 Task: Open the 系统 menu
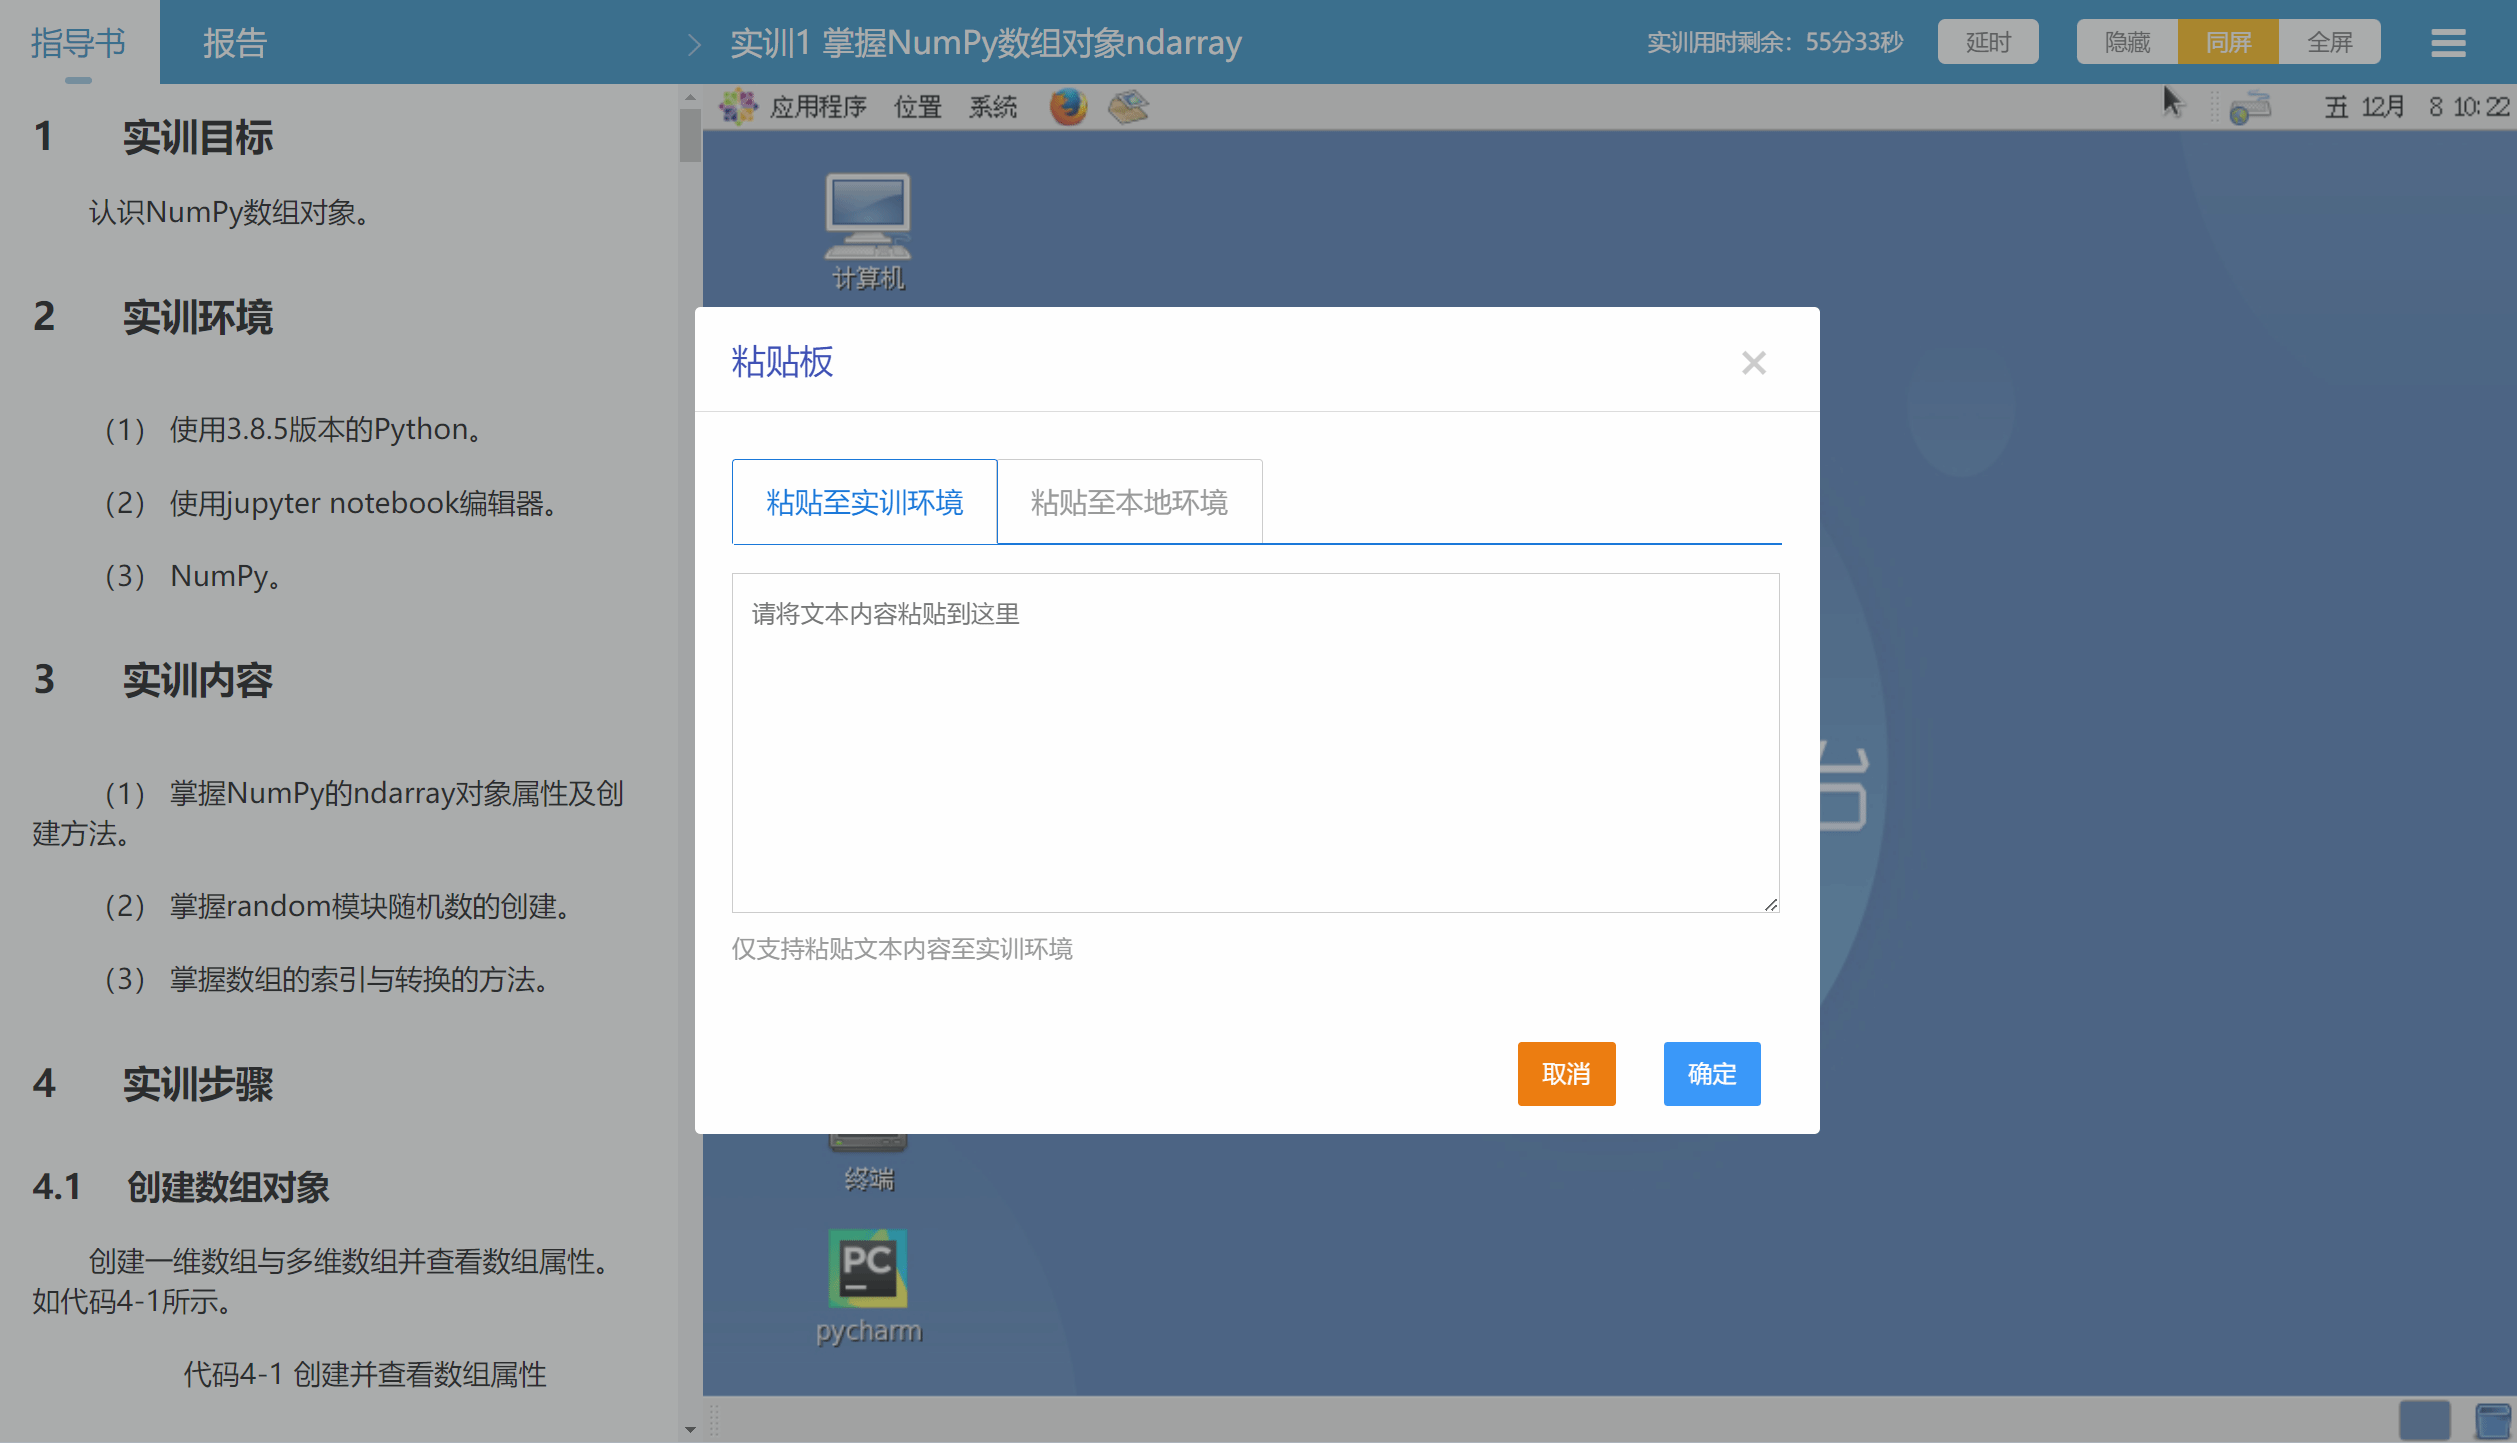(x=992, y=106)
